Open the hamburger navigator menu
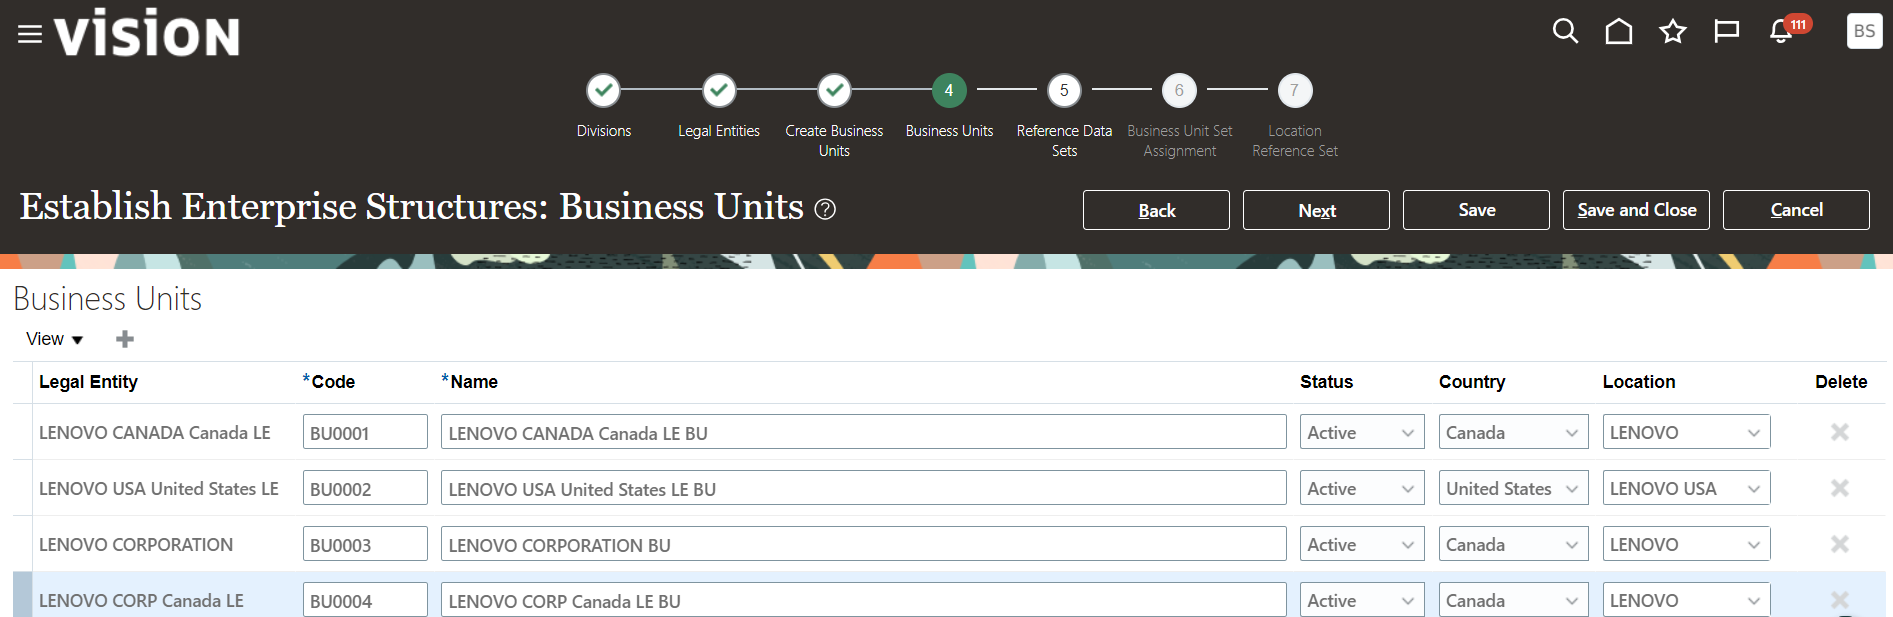The width and height of the screenshot is (1893, 617). 30,35
